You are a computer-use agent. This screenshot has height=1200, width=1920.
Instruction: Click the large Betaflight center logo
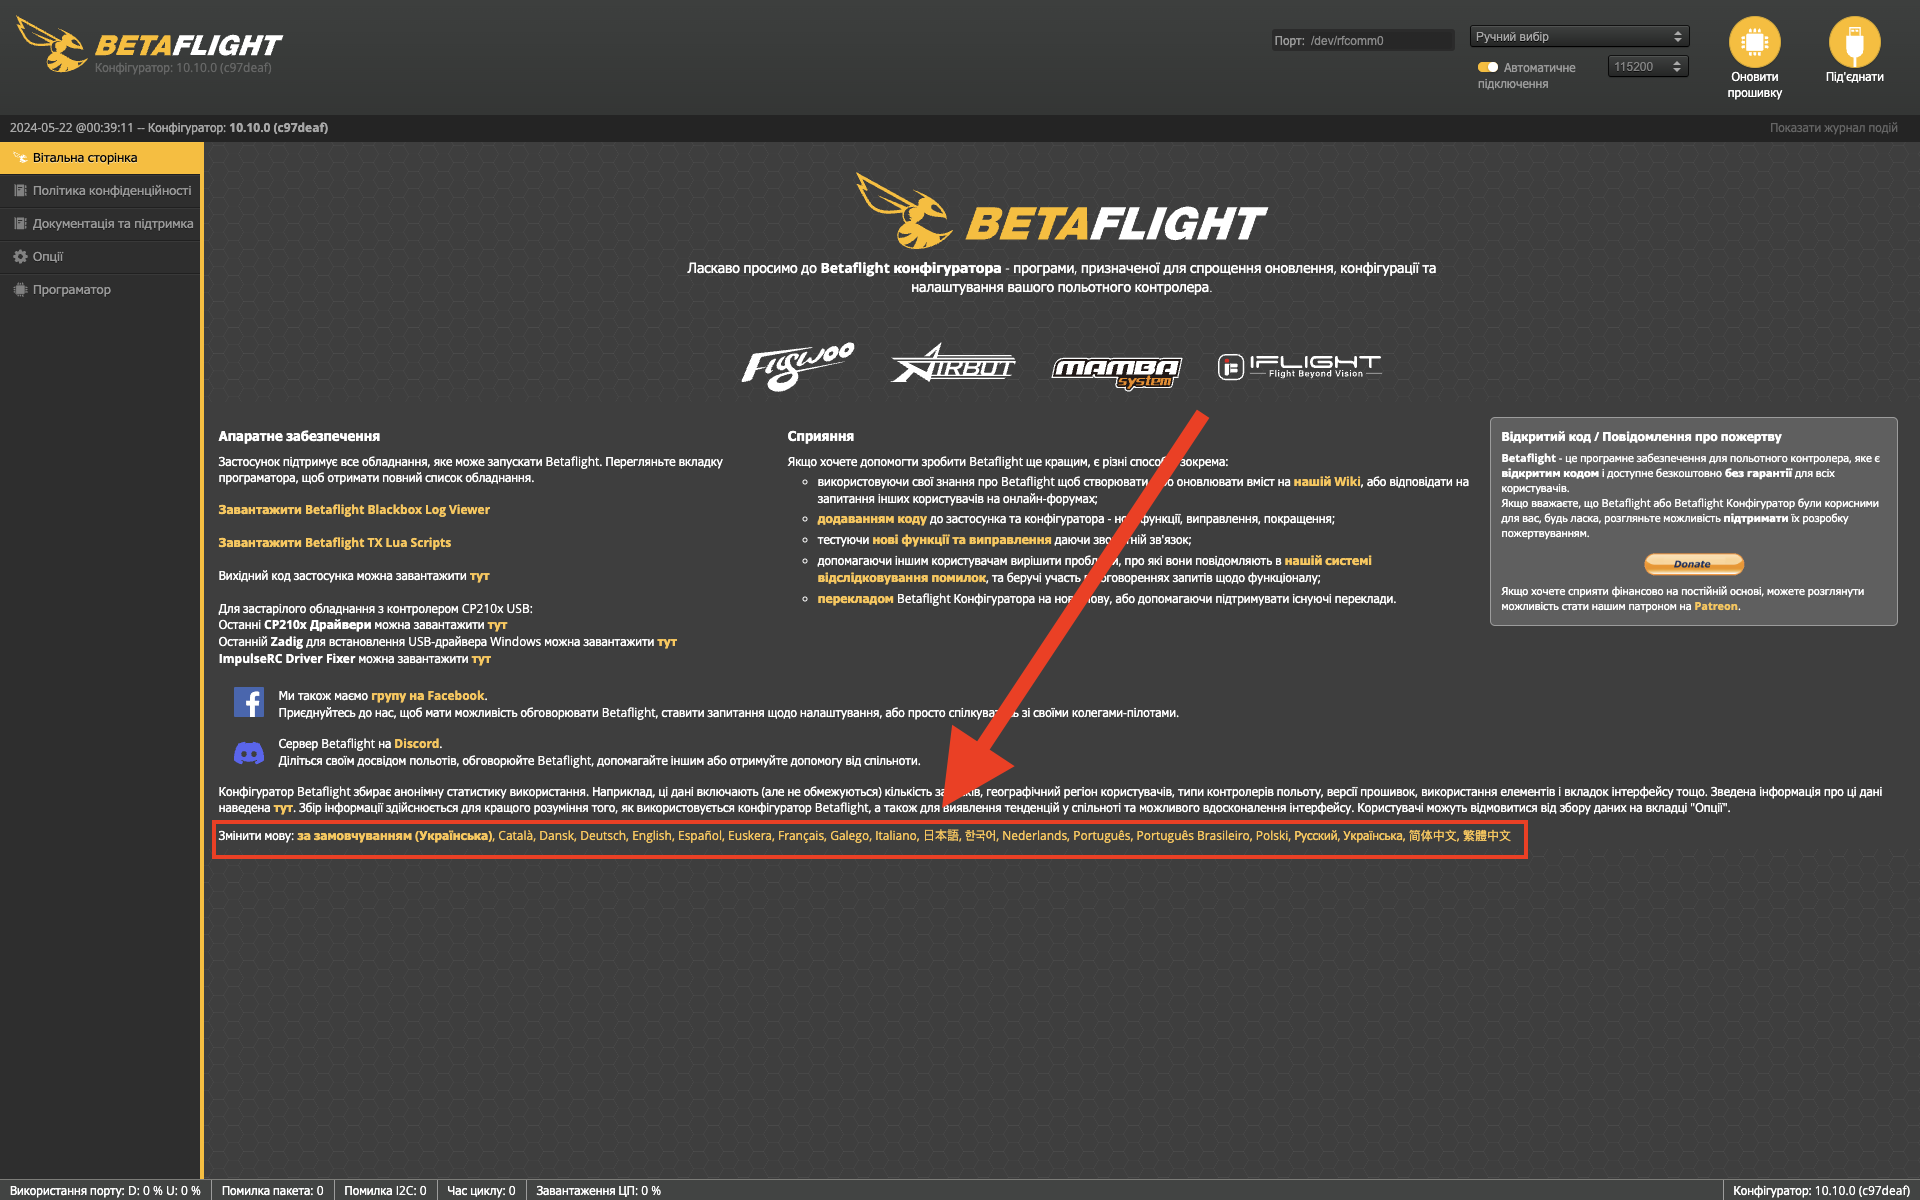pyautogui.click(x=1061, y=212)
